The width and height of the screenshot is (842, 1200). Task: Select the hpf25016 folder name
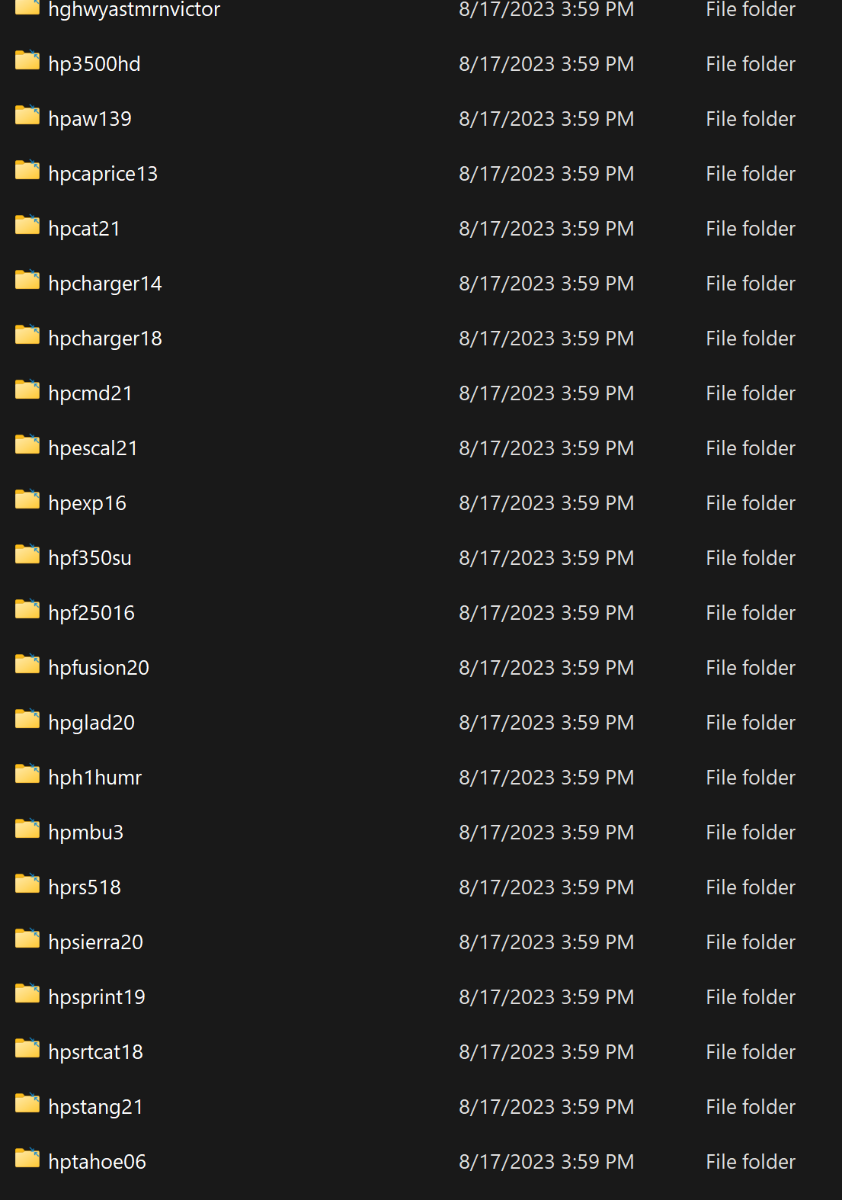click(91, 613)
